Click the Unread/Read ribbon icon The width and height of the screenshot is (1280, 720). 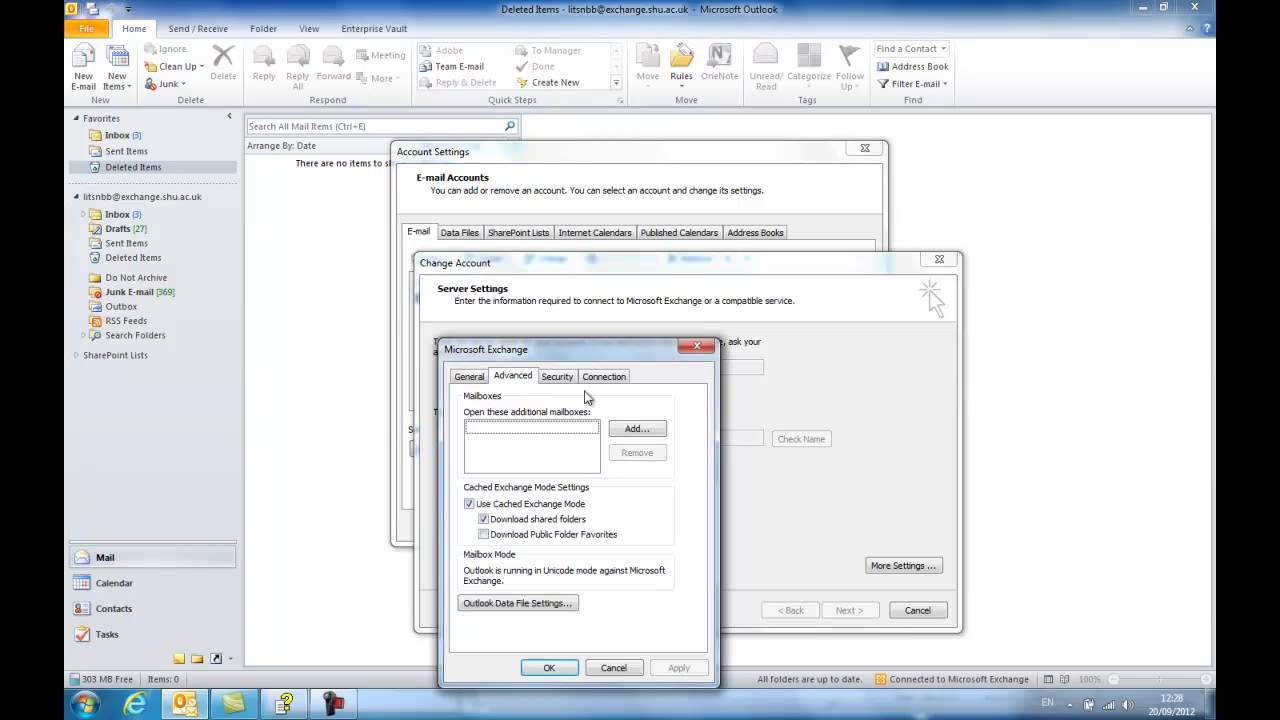coord(766,67)
